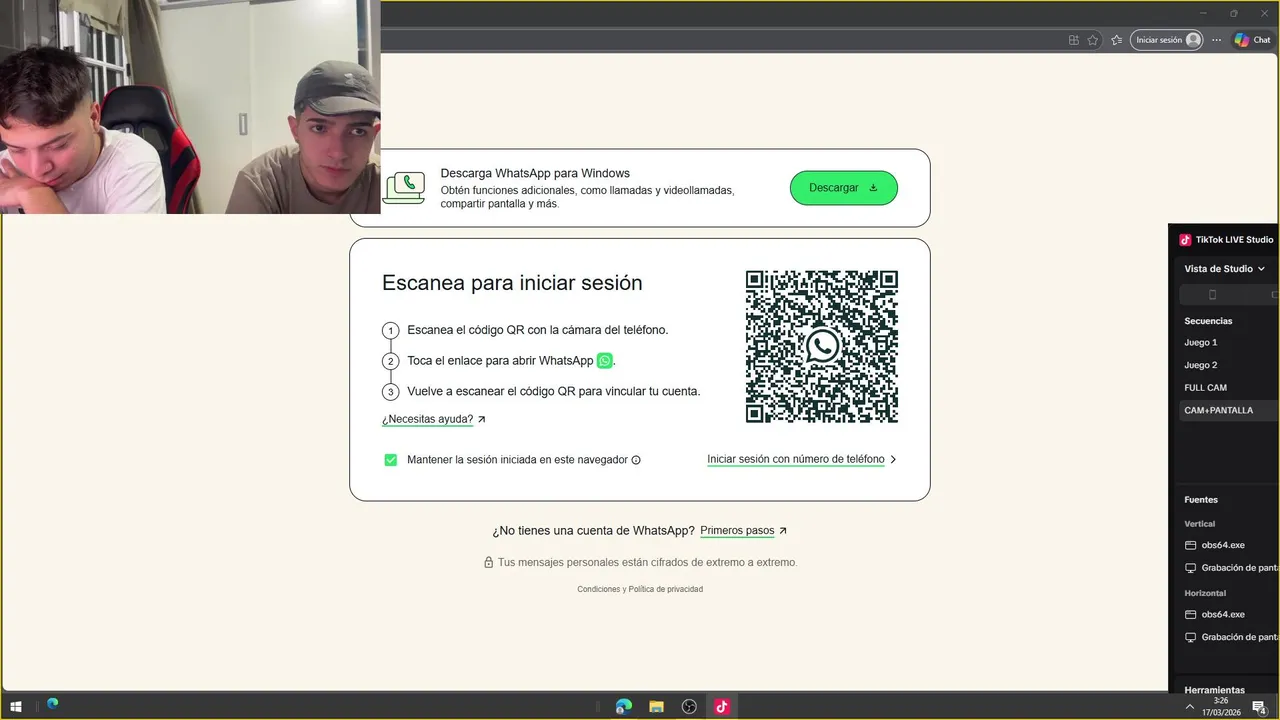The width and height of the screenshot is (1280, 720).
Task: Click the padlock icon by encryption notice
Action: click(489, 563)
